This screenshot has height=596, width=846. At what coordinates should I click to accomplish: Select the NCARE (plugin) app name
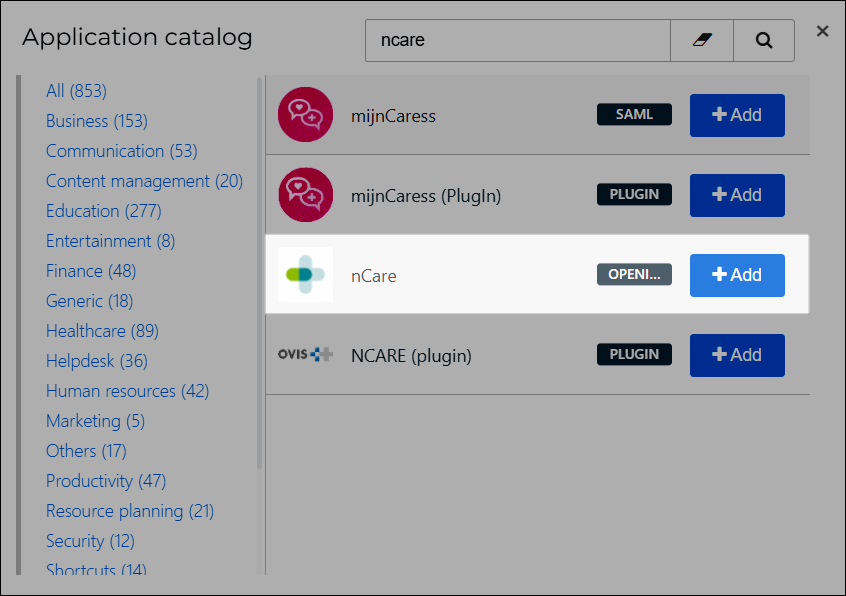(411, 356)
